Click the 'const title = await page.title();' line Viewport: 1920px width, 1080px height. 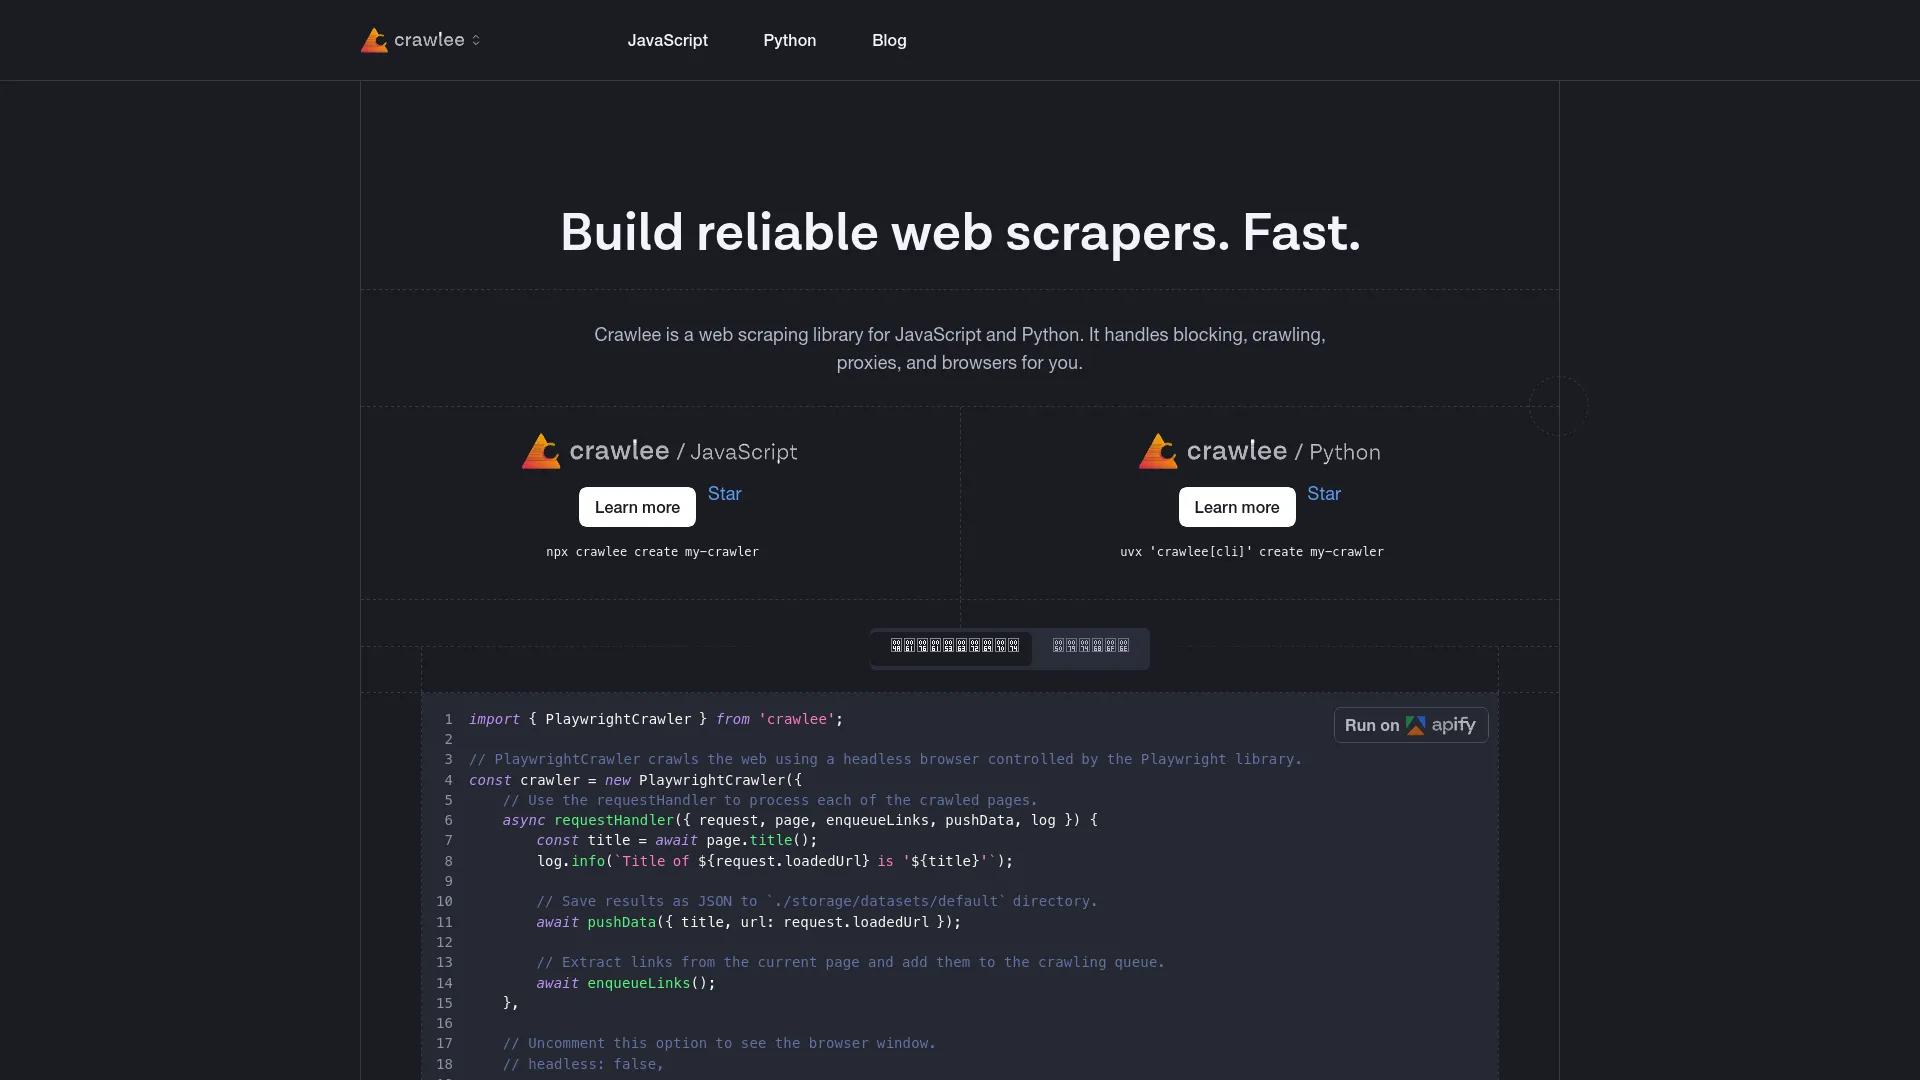pyautogui.click(x=677, y=840)
